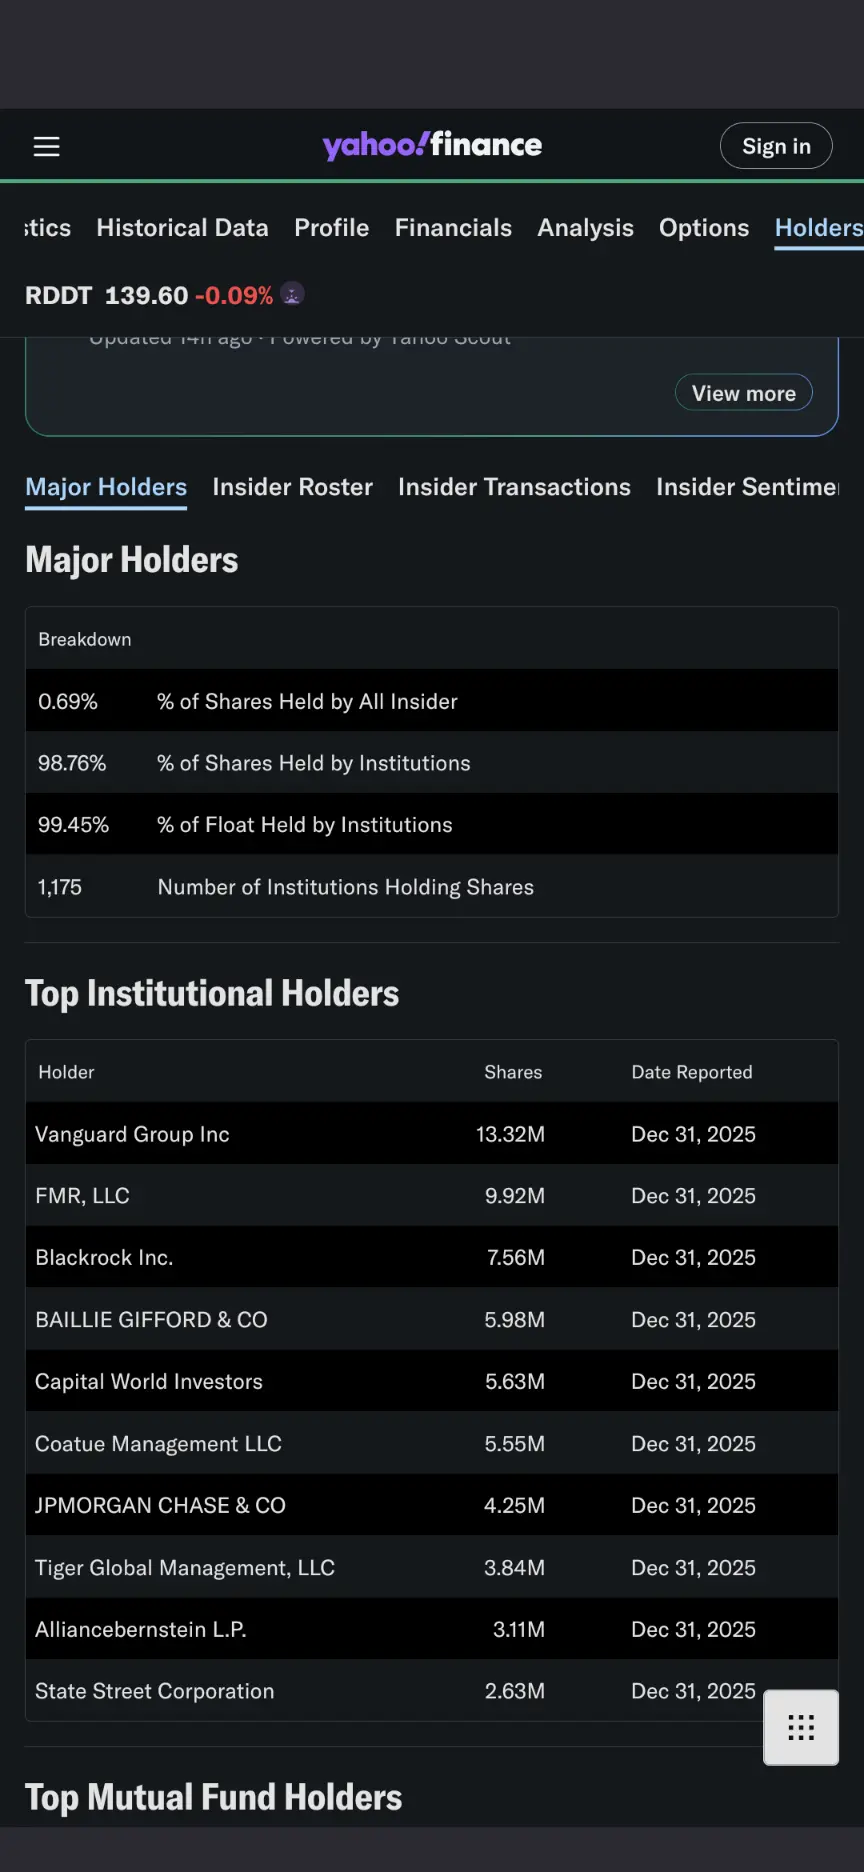
Task: Open the Insider Transactions sub-tab
Action: pos(514,487)
